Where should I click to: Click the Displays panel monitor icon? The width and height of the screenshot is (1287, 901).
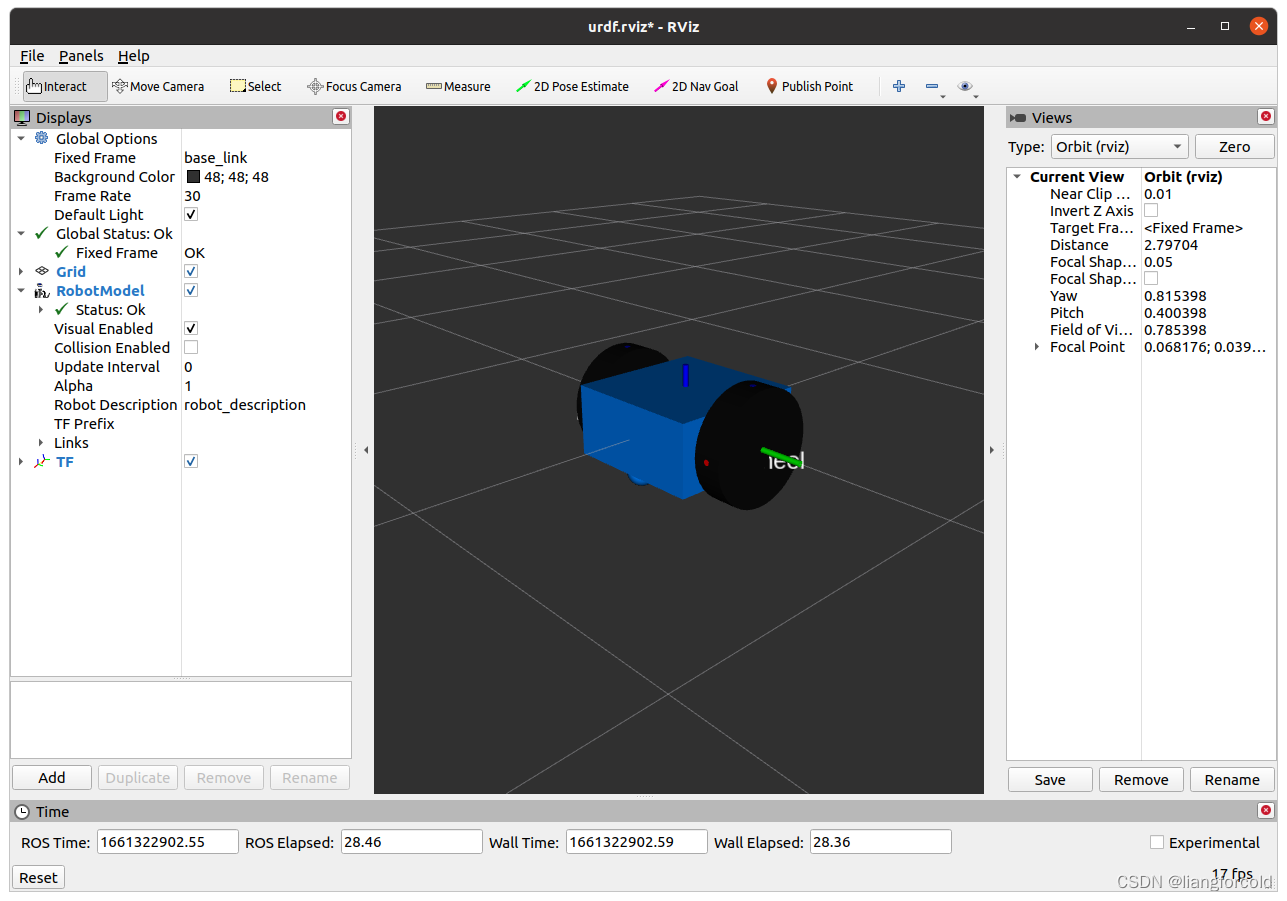(x=22, y=117)
